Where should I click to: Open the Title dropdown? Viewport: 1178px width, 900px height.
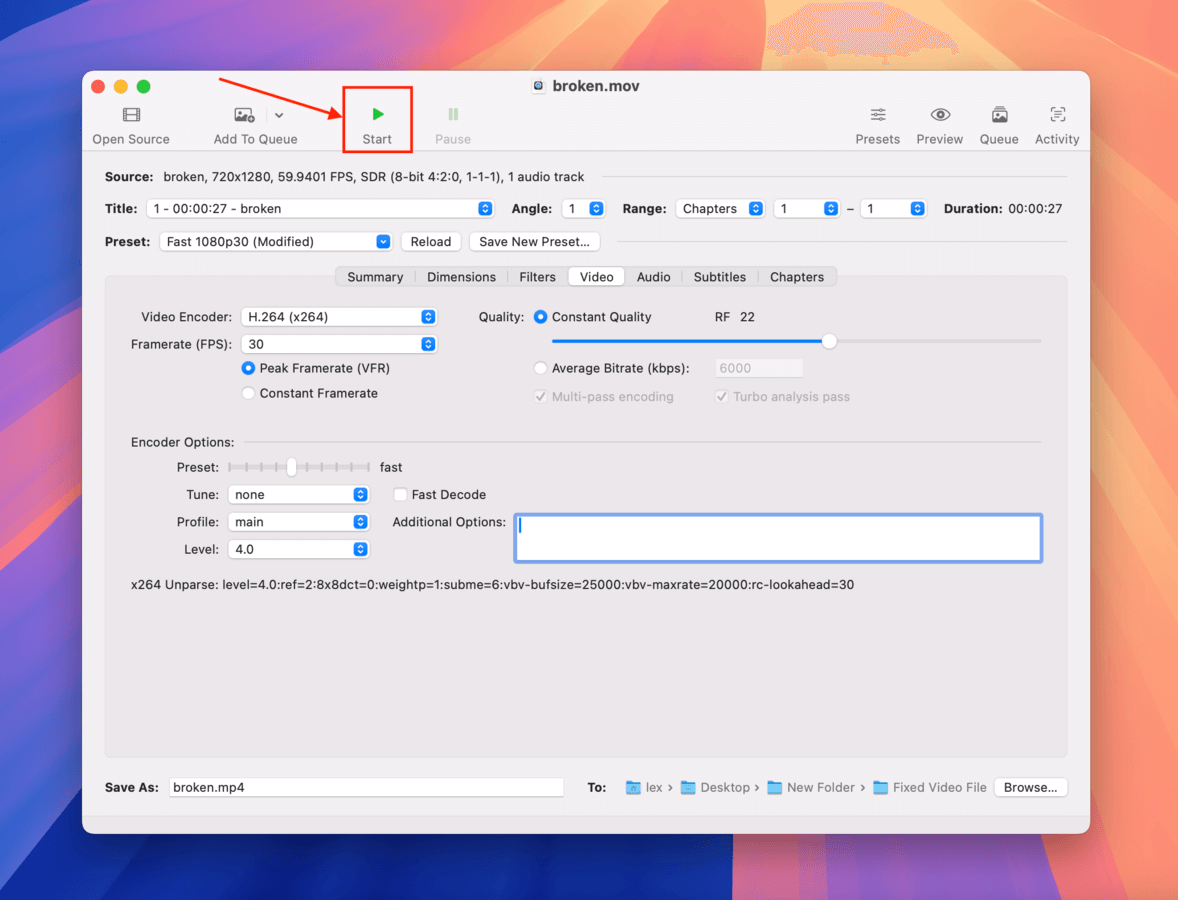coord(320,209)
